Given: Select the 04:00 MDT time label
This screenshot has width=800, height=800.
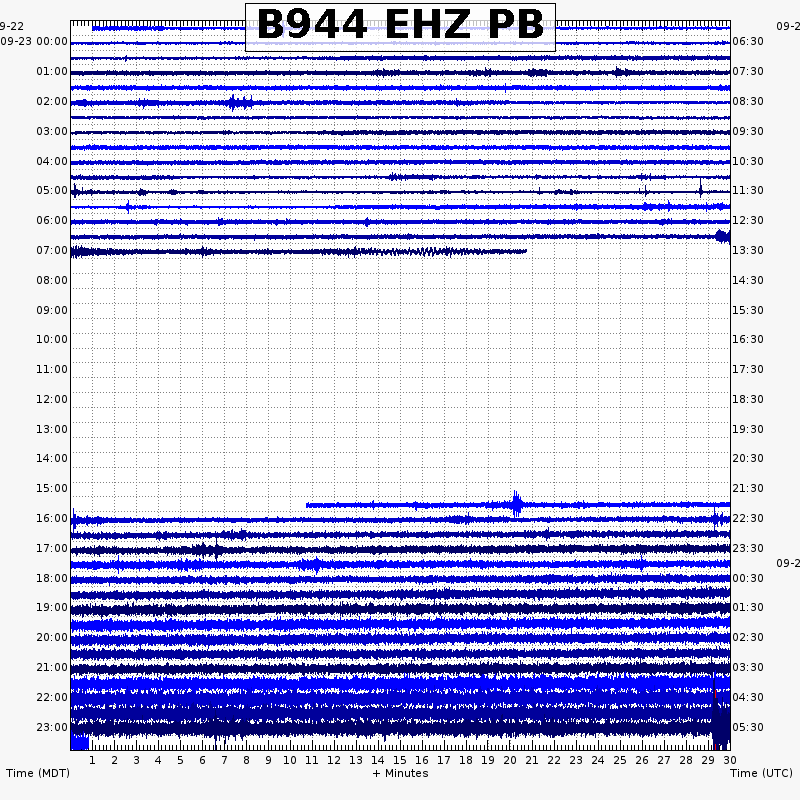Looking at the screenshot, I should 52,161.
